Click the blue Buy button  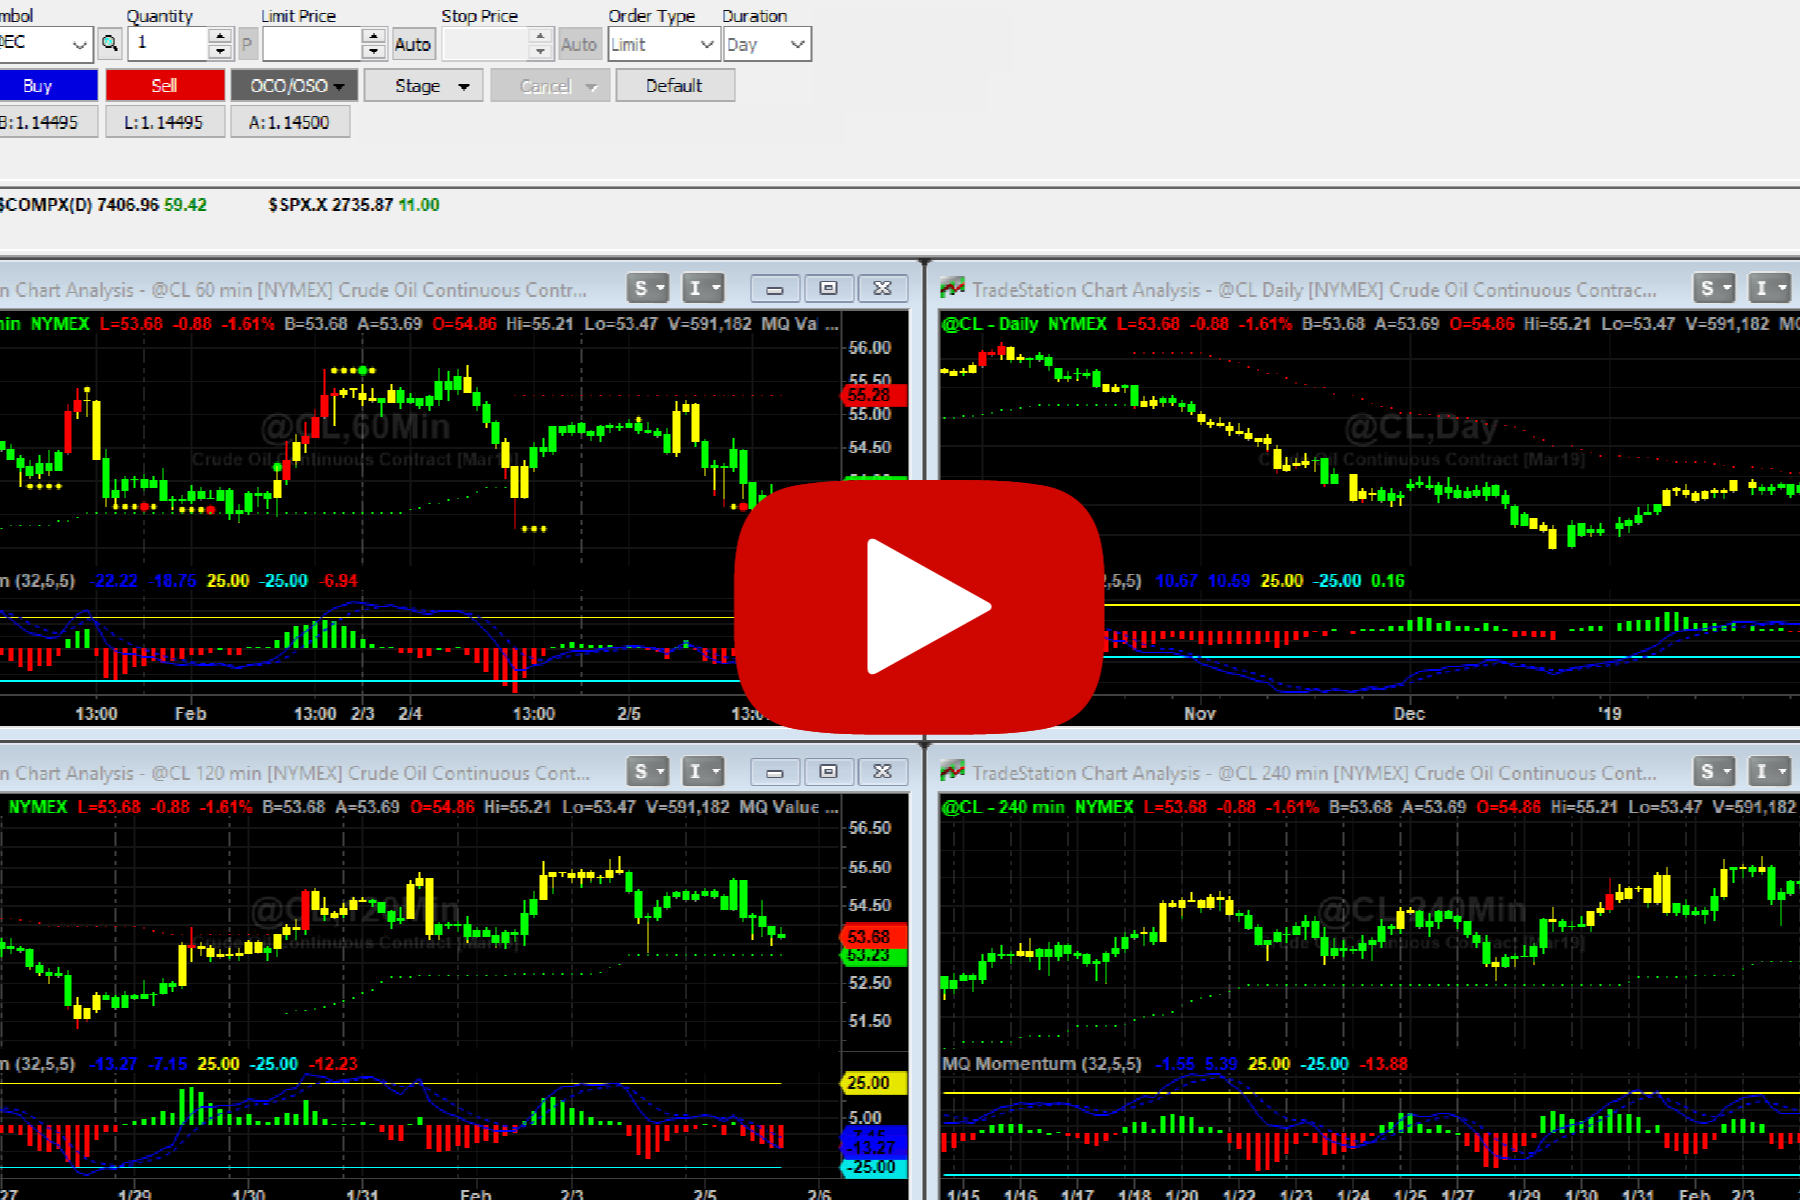(48, 86)
